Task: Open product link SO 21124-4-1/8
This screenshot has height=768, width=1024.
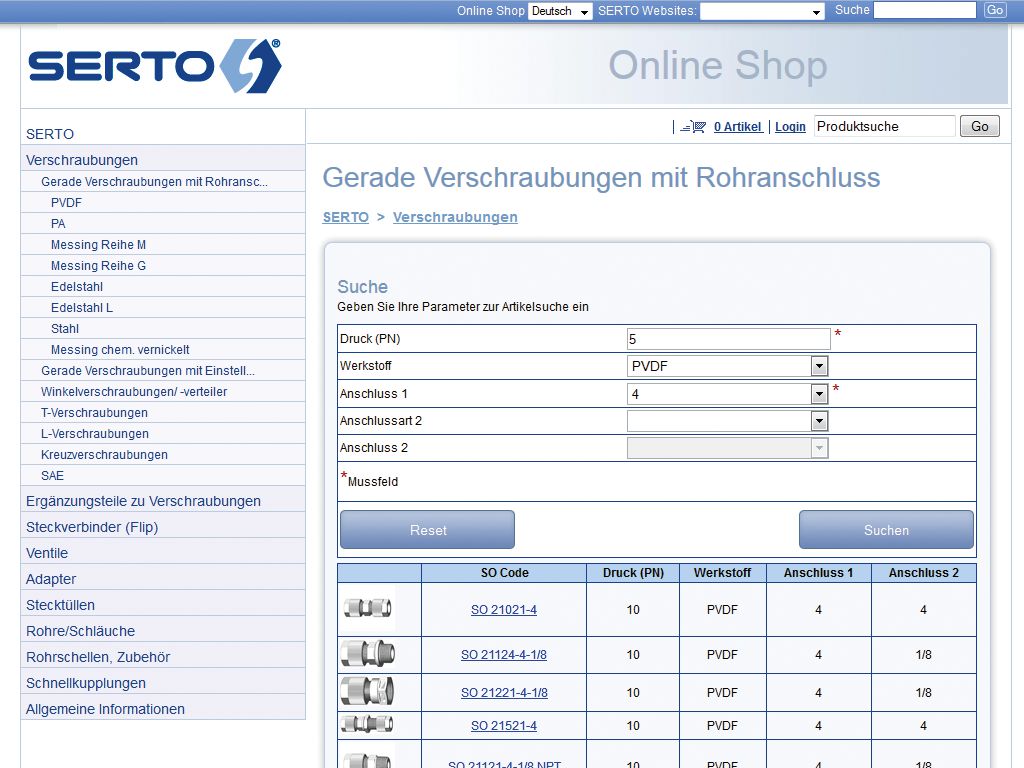Action: click(x=504, y=655)
